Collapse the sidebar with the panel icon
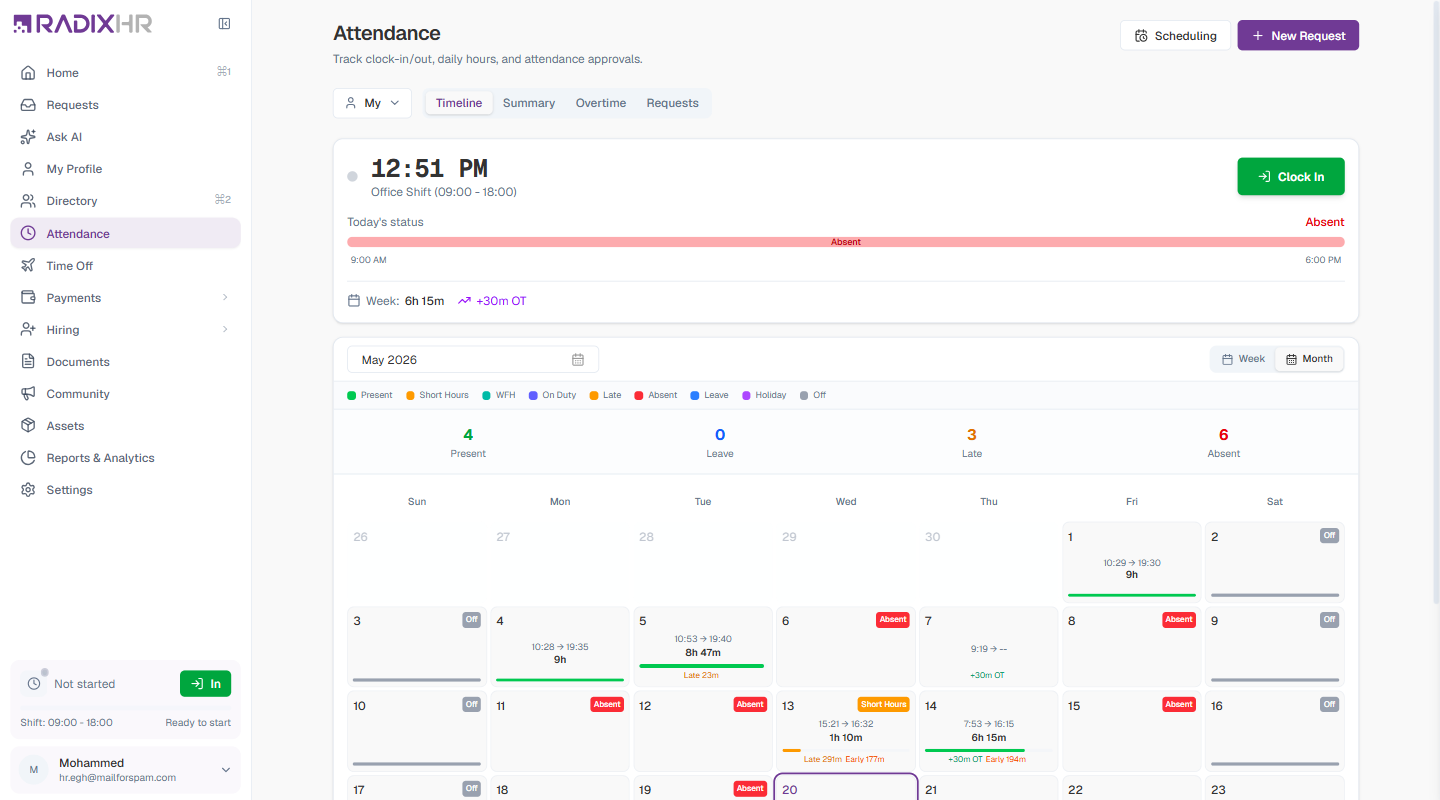This screenshot has width=1440, height=800. point(225,24)
